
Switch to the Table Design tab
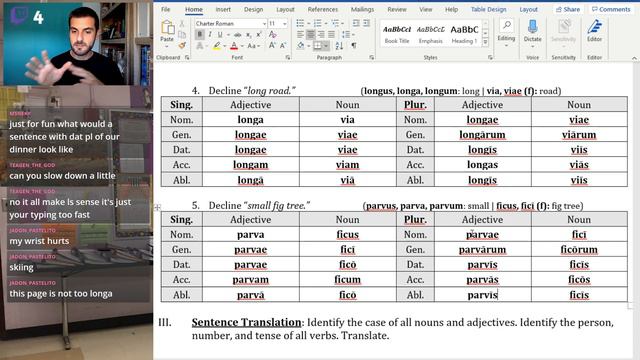click(x=488, y=9)
